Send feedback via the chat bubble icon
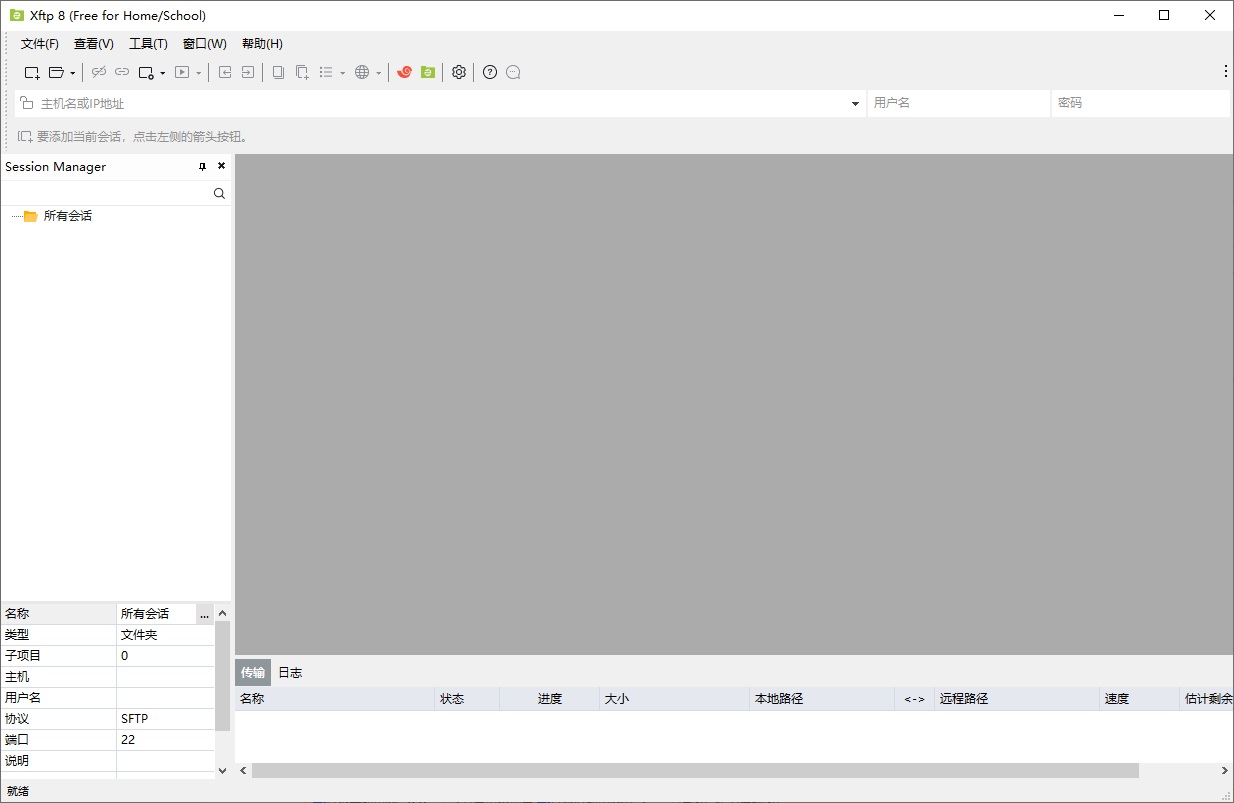 tap(513, 72)
